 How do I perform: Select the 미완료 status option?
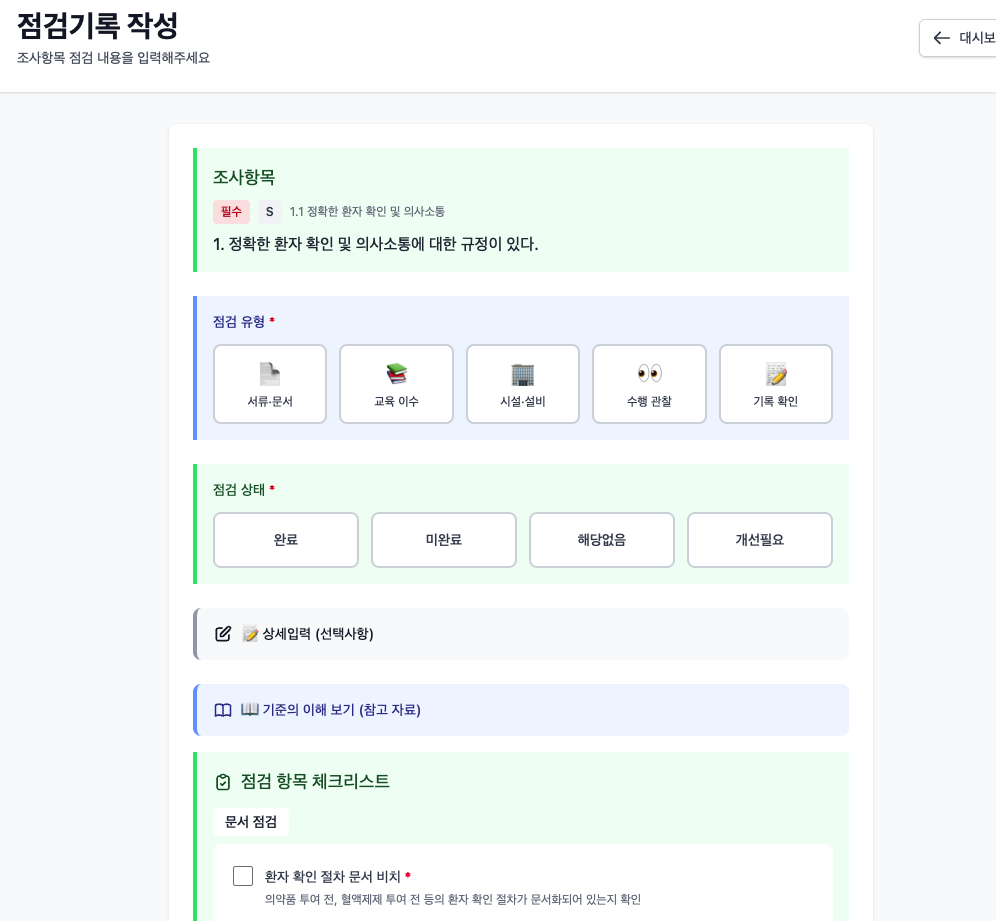(x=443, y=540)
